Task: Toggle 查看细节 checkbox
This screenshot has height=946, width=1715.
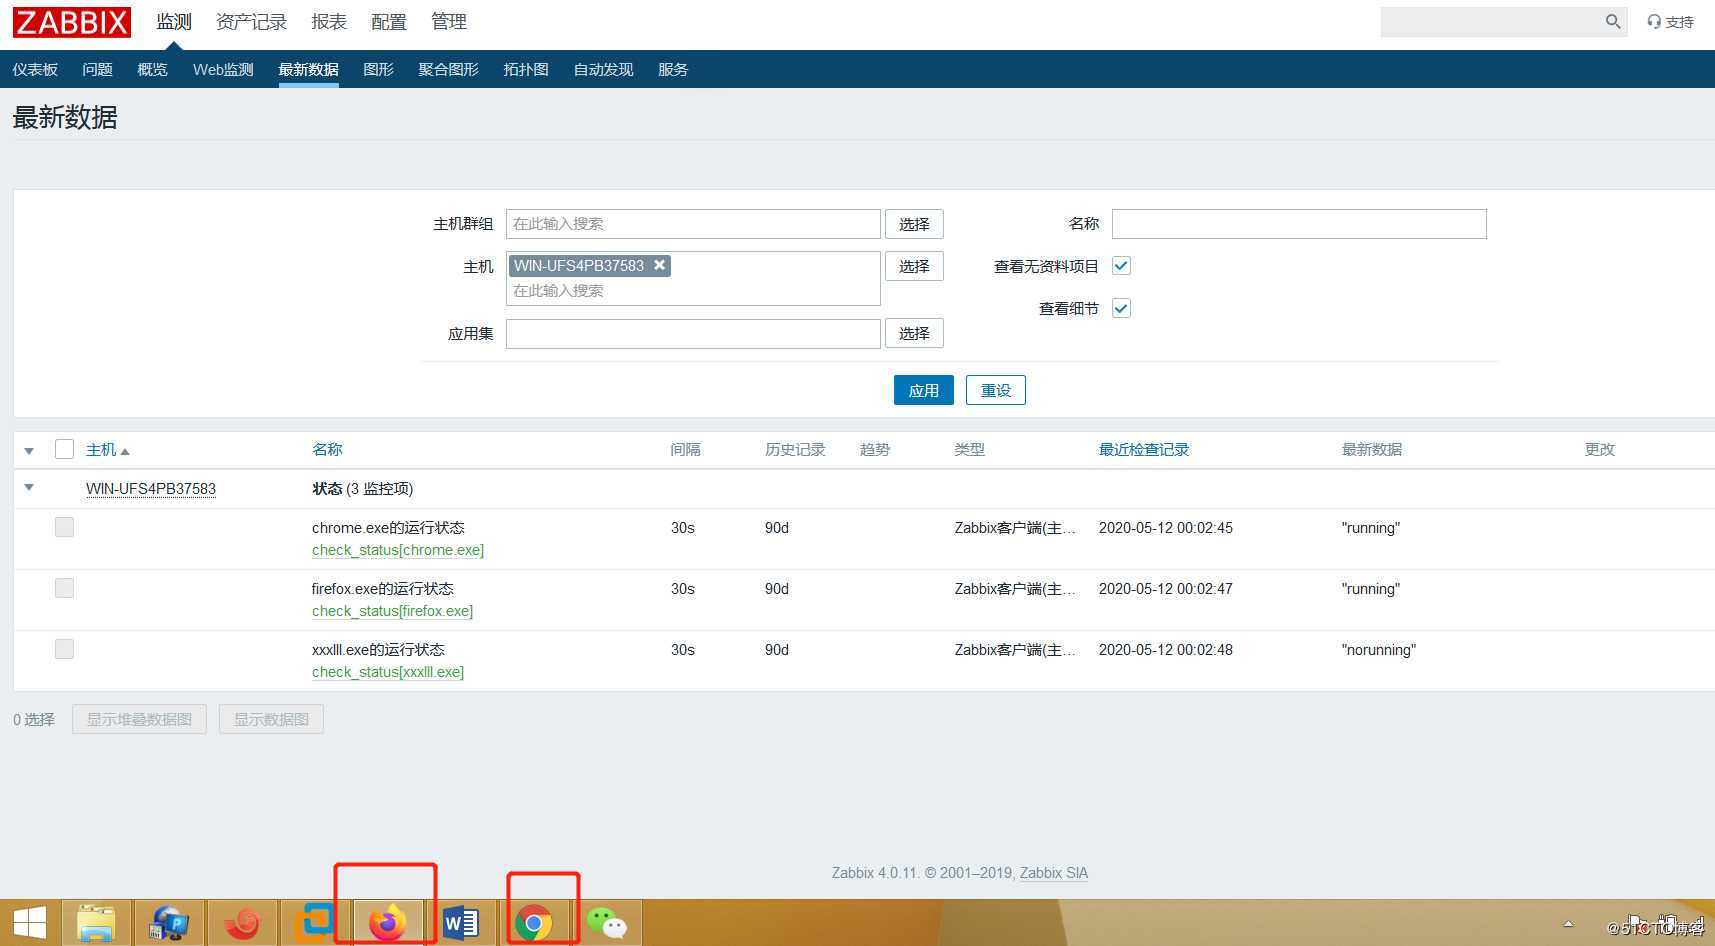Action: pyautogui.click(x=1121, y=308)
